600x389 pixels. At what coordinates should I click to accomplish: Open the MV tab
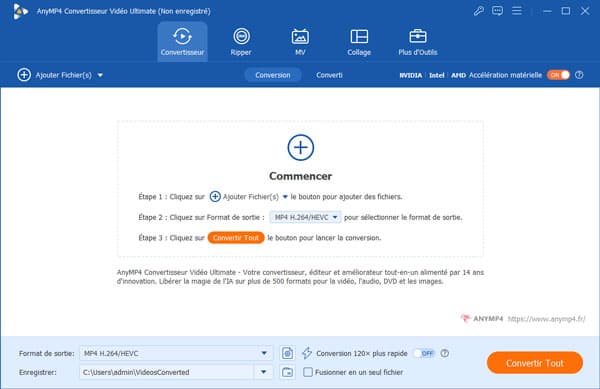[300, 41]
